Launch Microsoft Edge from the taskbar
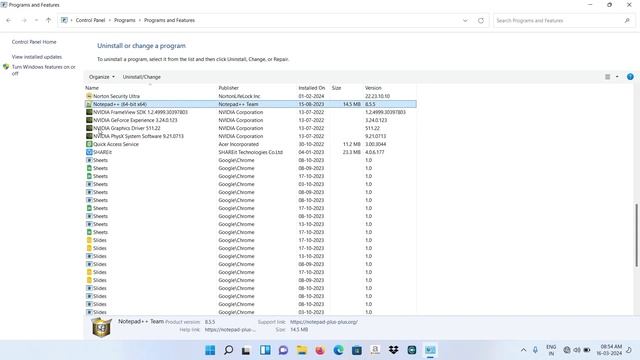640x360 pixels. [x=338, y=350]
